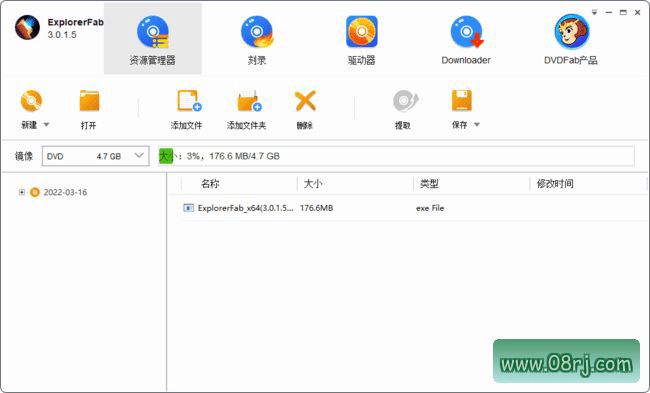
Task: Click the 新建 new disc icon
Action: (x=31, y=101)
